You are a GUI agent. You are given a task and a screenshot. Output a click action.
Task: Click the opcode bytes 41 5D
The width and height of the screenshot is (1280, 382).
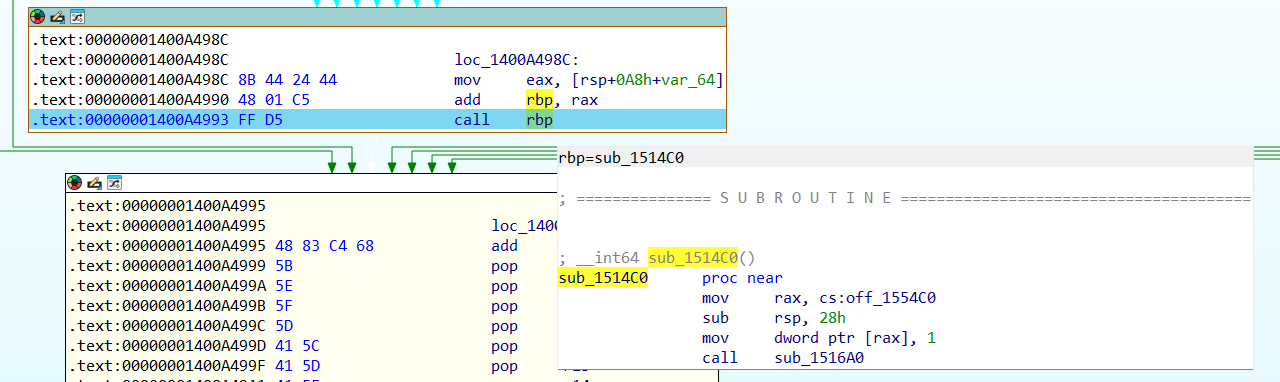point(298,366)
